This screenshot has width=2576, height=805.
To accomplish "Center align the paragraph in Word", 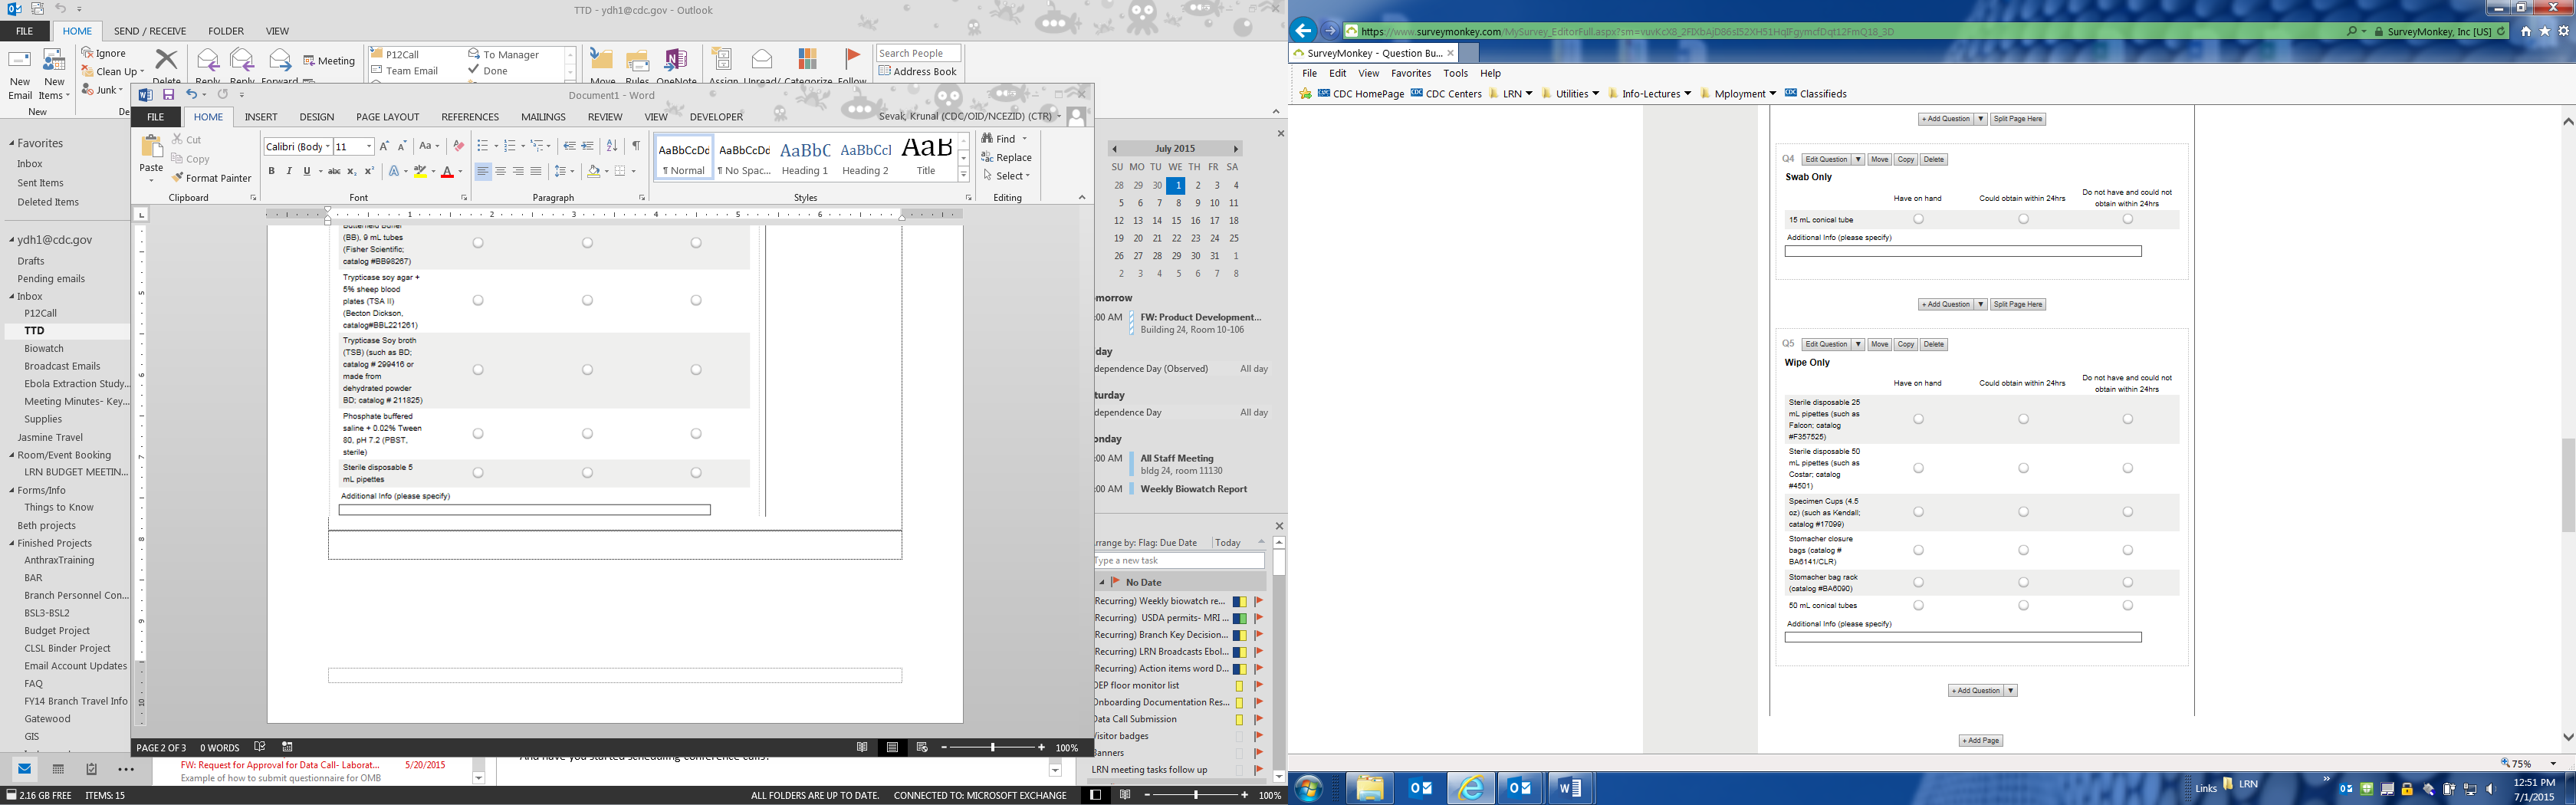I will [x=500, y=172].
